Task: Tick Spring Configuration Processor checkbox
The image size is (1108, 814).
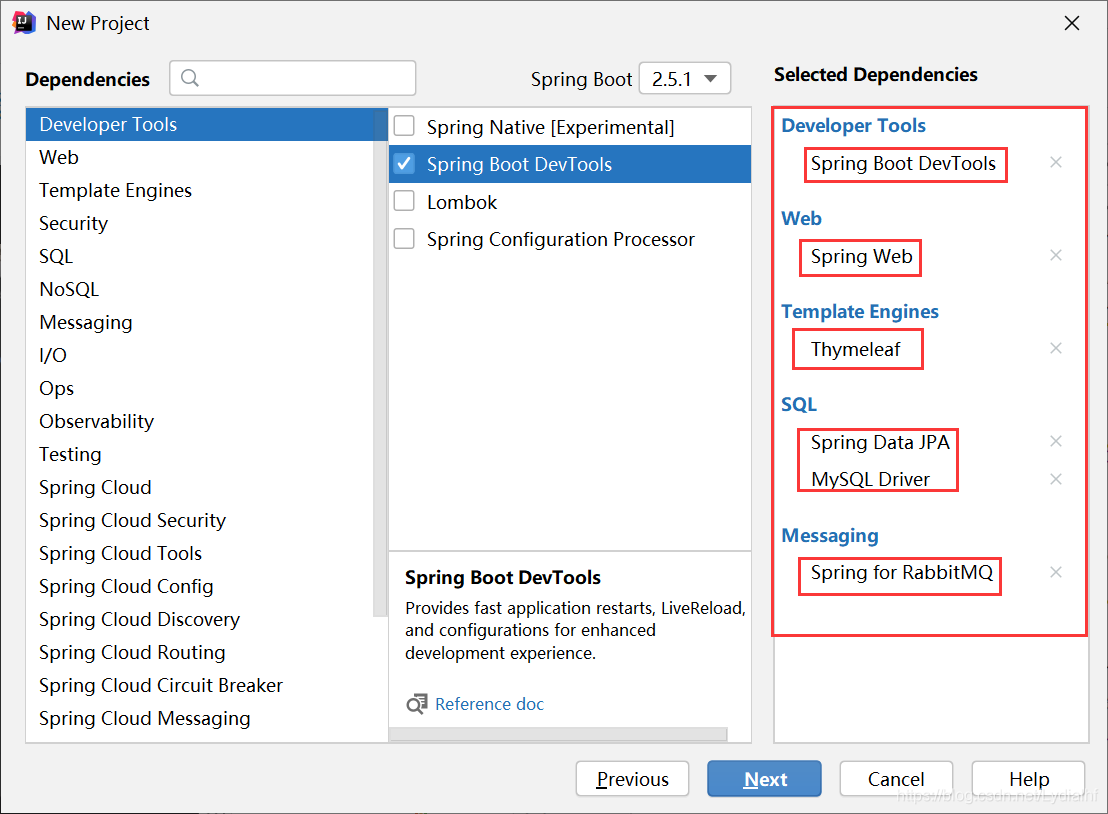Action: coord(404,239)
